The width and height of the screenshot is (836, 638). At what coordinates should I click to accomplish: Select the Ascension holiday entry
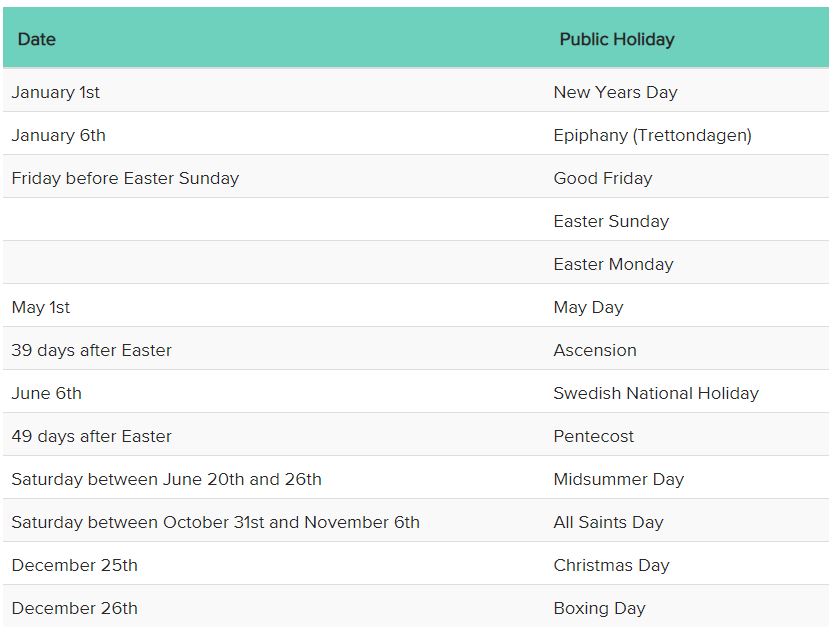[595, 350]
